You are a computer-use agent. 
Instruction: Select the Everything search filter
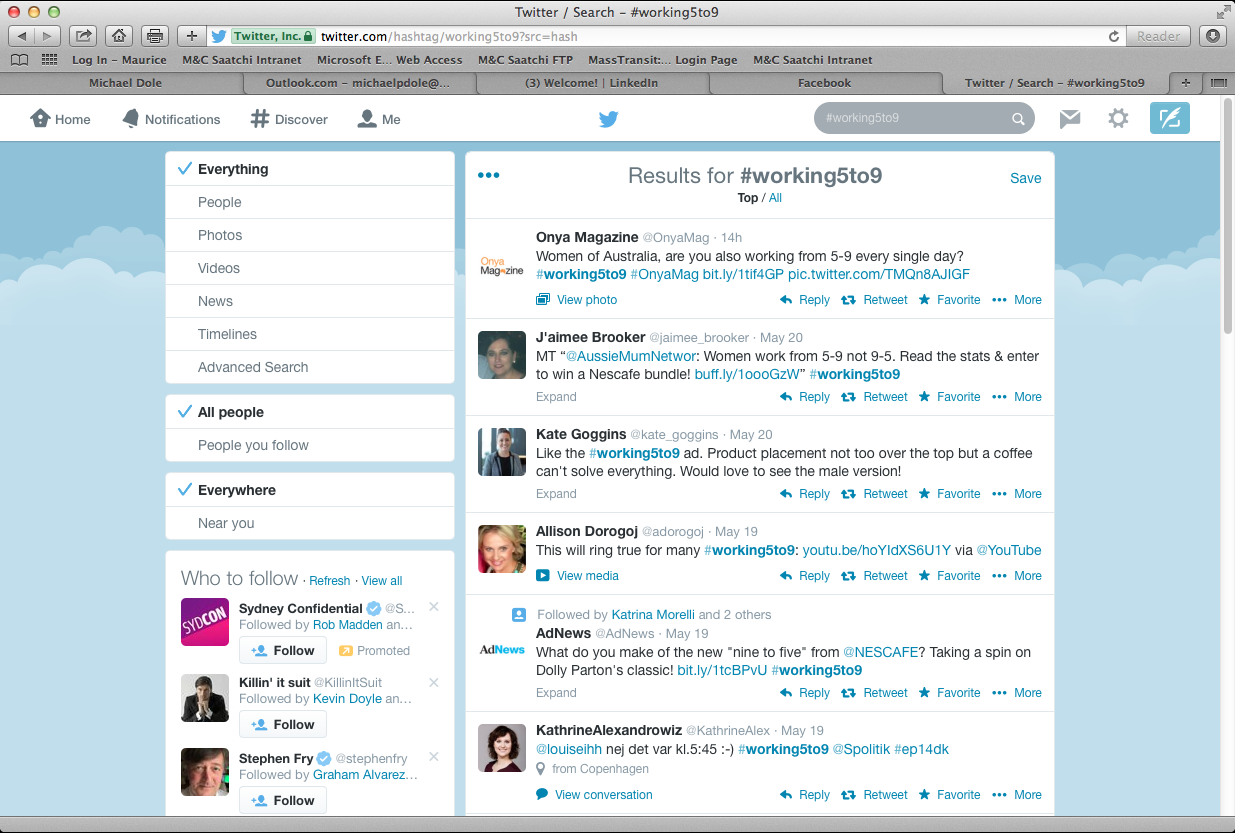(x=310, y=169)
